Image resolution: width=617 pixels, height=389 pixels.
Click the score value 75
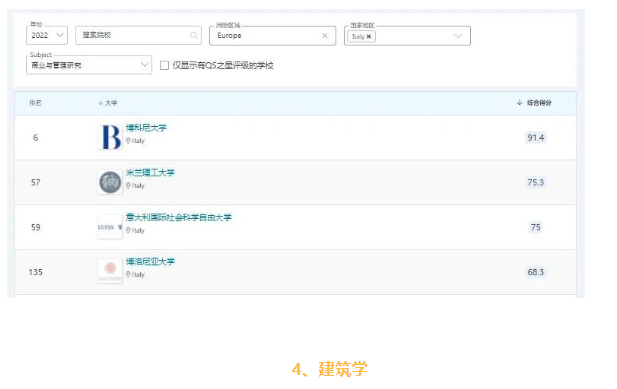(536, 227)
